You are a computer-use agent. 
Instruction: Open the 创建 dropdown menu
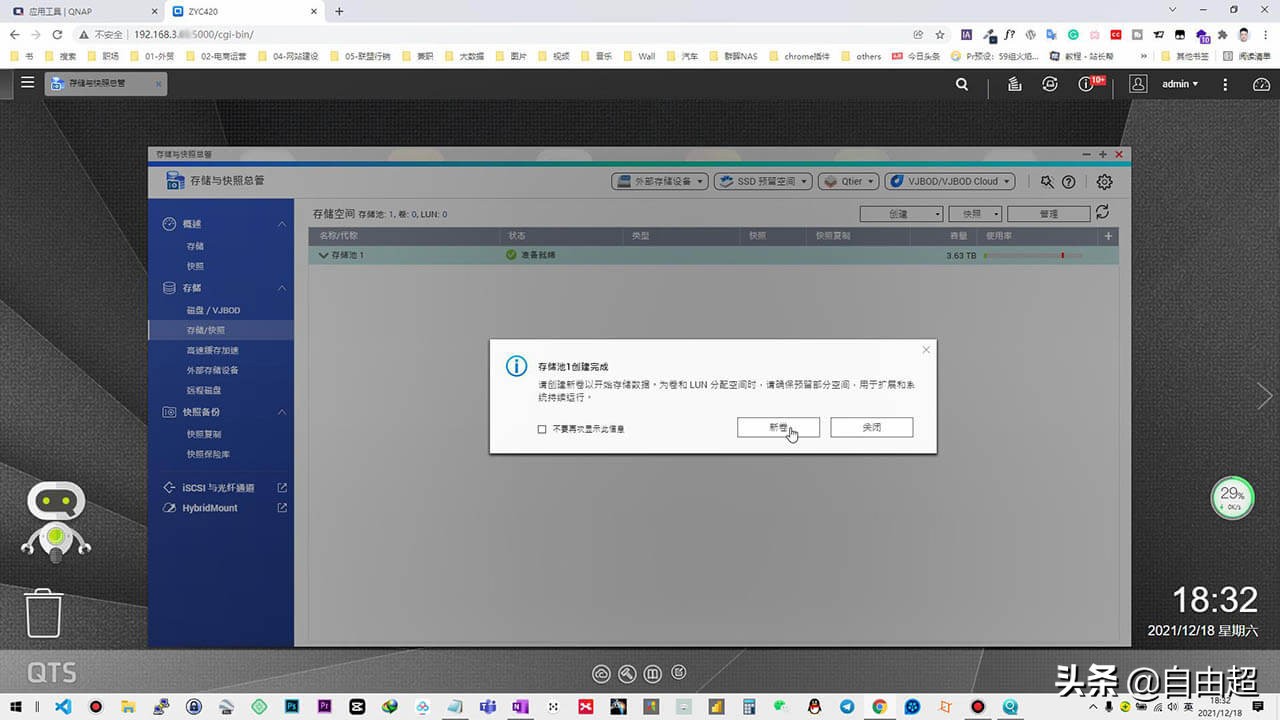[898, 213]
